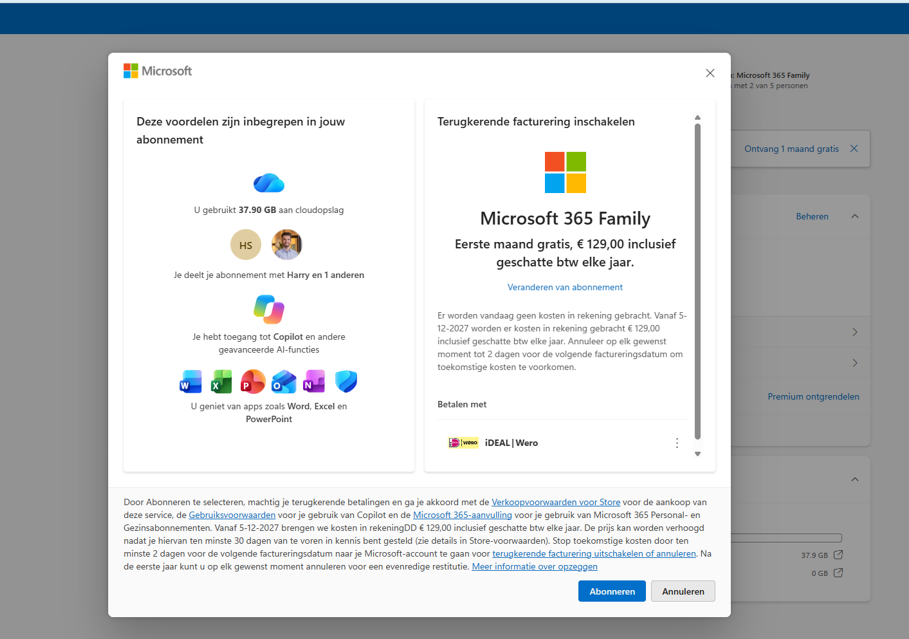Open the external link next to 37.9 GB
The width and height of the screenshot is (909, 639).
click(838, 555)
